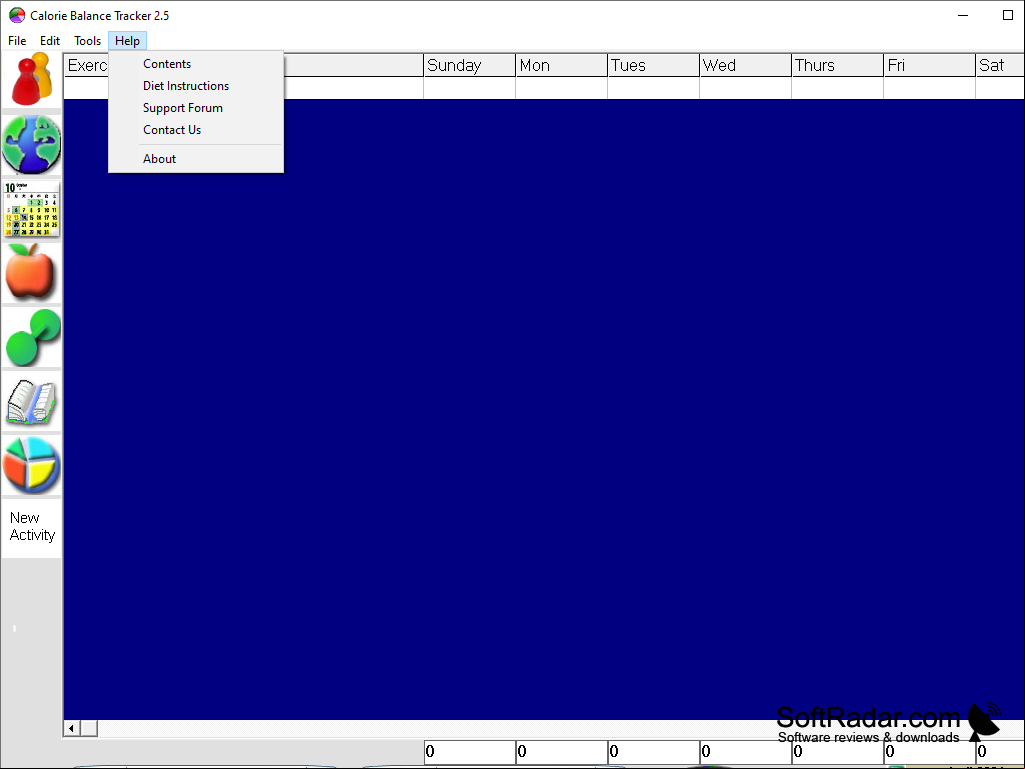
Task: Open the File menu
Action: (17, 41)
